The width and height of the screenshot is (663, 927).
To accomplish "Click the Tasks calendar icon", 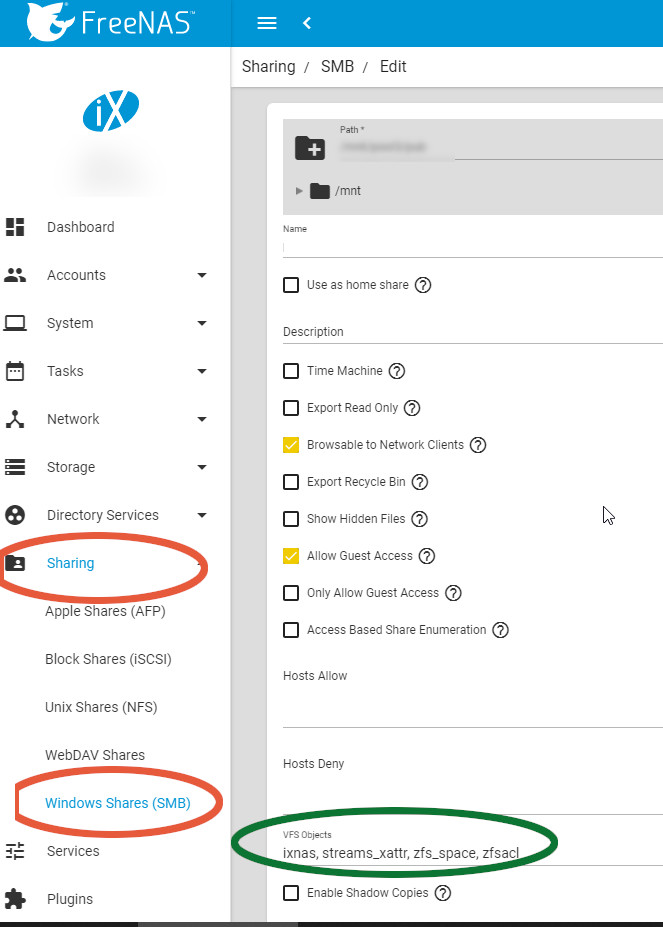I will pos(15,371).
